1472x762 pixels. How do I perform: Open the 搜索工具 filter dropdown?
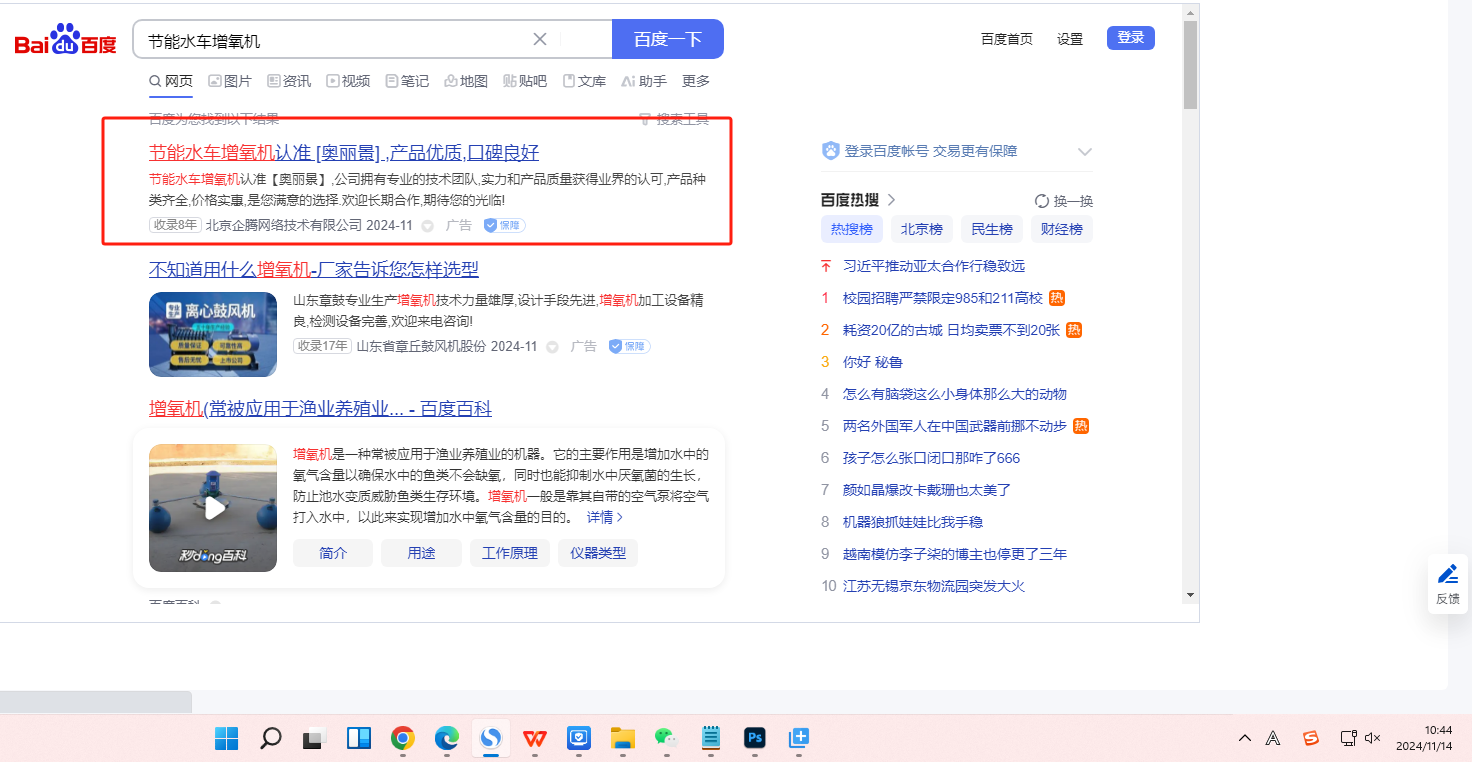pos(675,120)
